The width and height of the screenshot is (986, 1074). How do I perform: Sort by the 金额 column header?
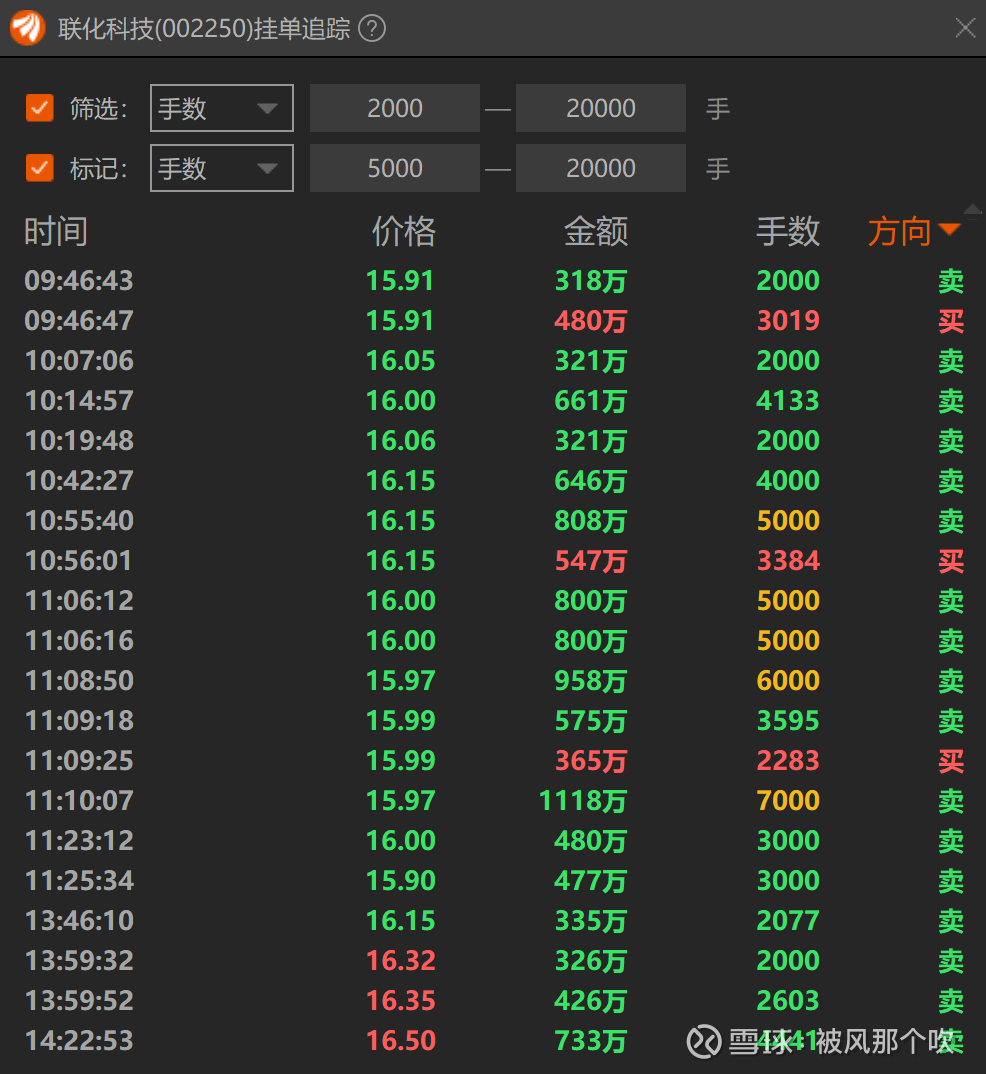pyautogui.click(x=596, y=232)
